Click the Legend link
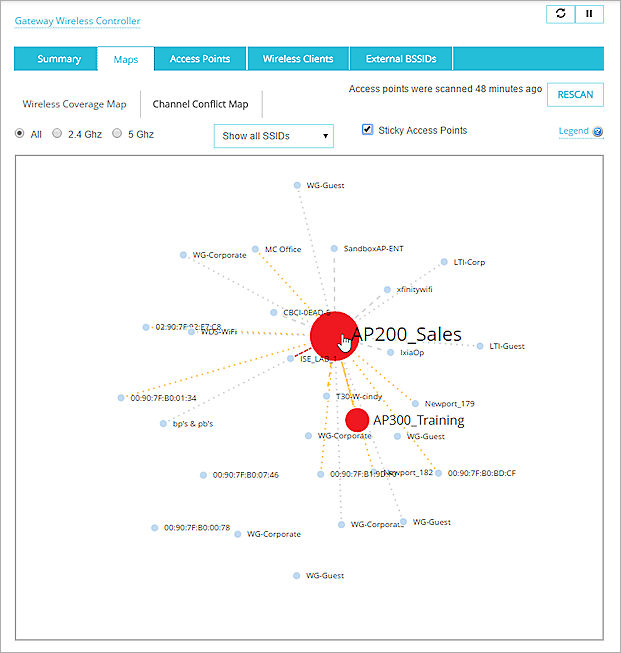Screen dimensions: 621x653 click(573, 132)
